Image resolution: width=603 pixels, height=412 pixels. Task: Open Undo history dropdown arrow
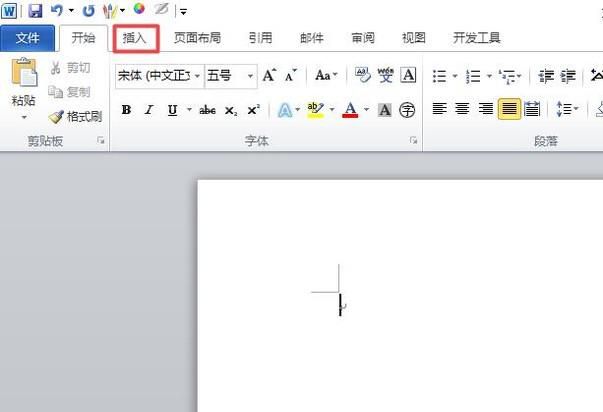[71, 11]
